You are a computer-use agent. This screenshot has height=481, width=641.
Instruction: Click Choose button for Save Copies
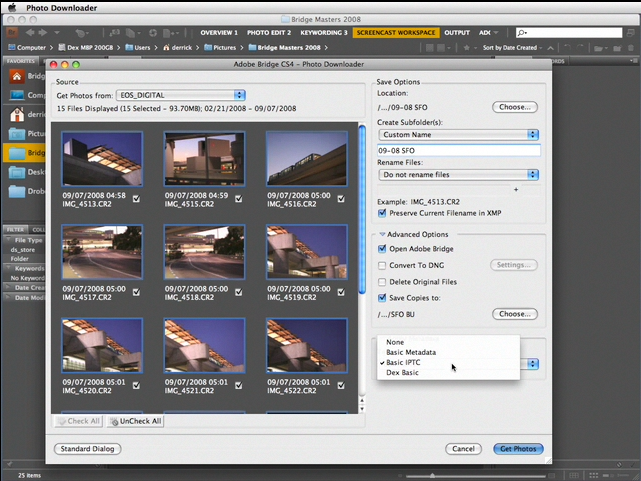tap(515, 314)
